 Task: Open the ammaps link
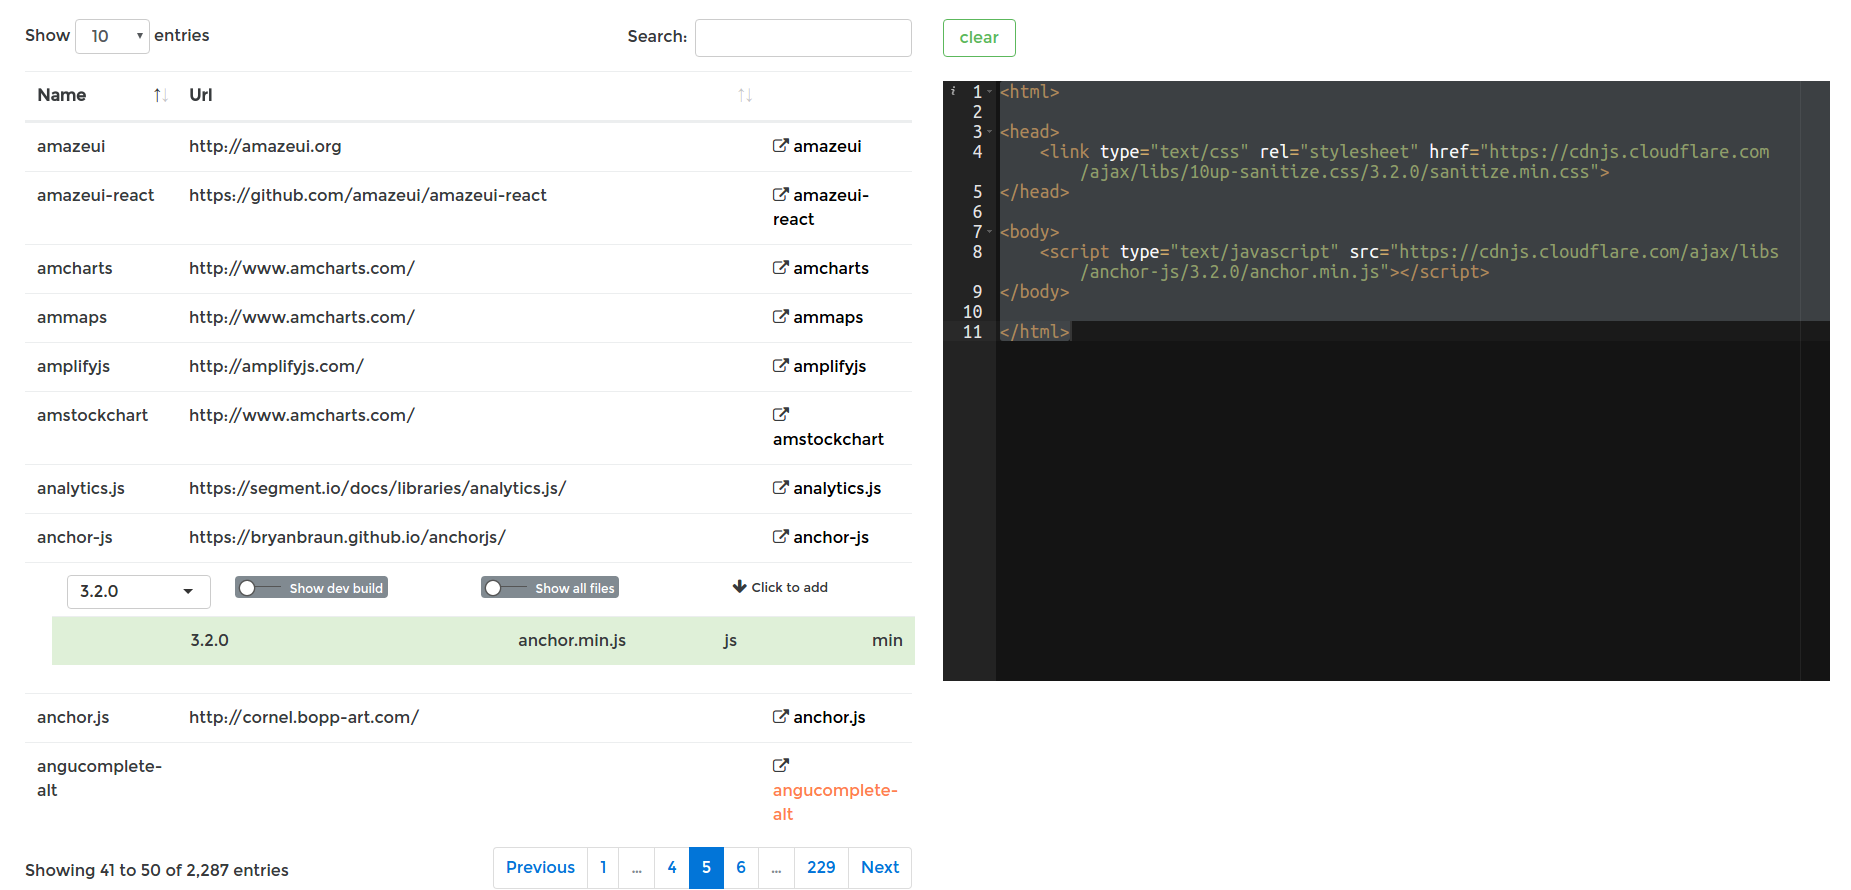828,317
